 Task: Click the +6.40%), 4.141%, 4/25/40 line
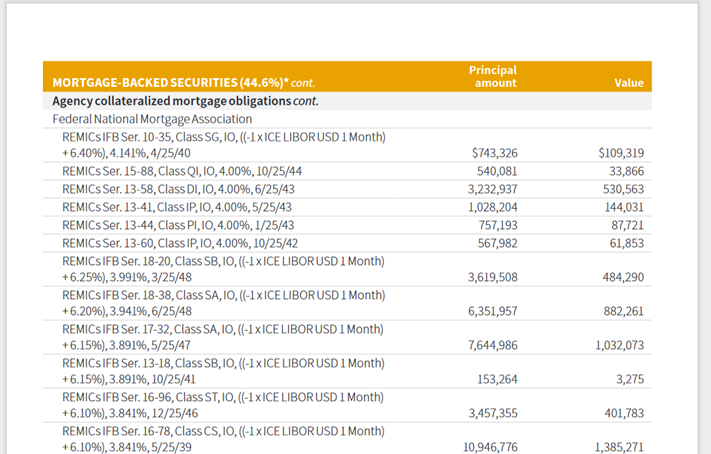(x=127, y=153)
